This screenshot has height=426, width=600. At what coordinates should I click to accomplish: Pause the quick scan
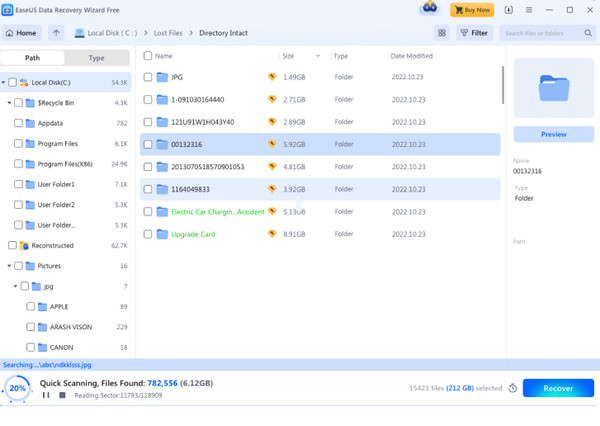46,395
